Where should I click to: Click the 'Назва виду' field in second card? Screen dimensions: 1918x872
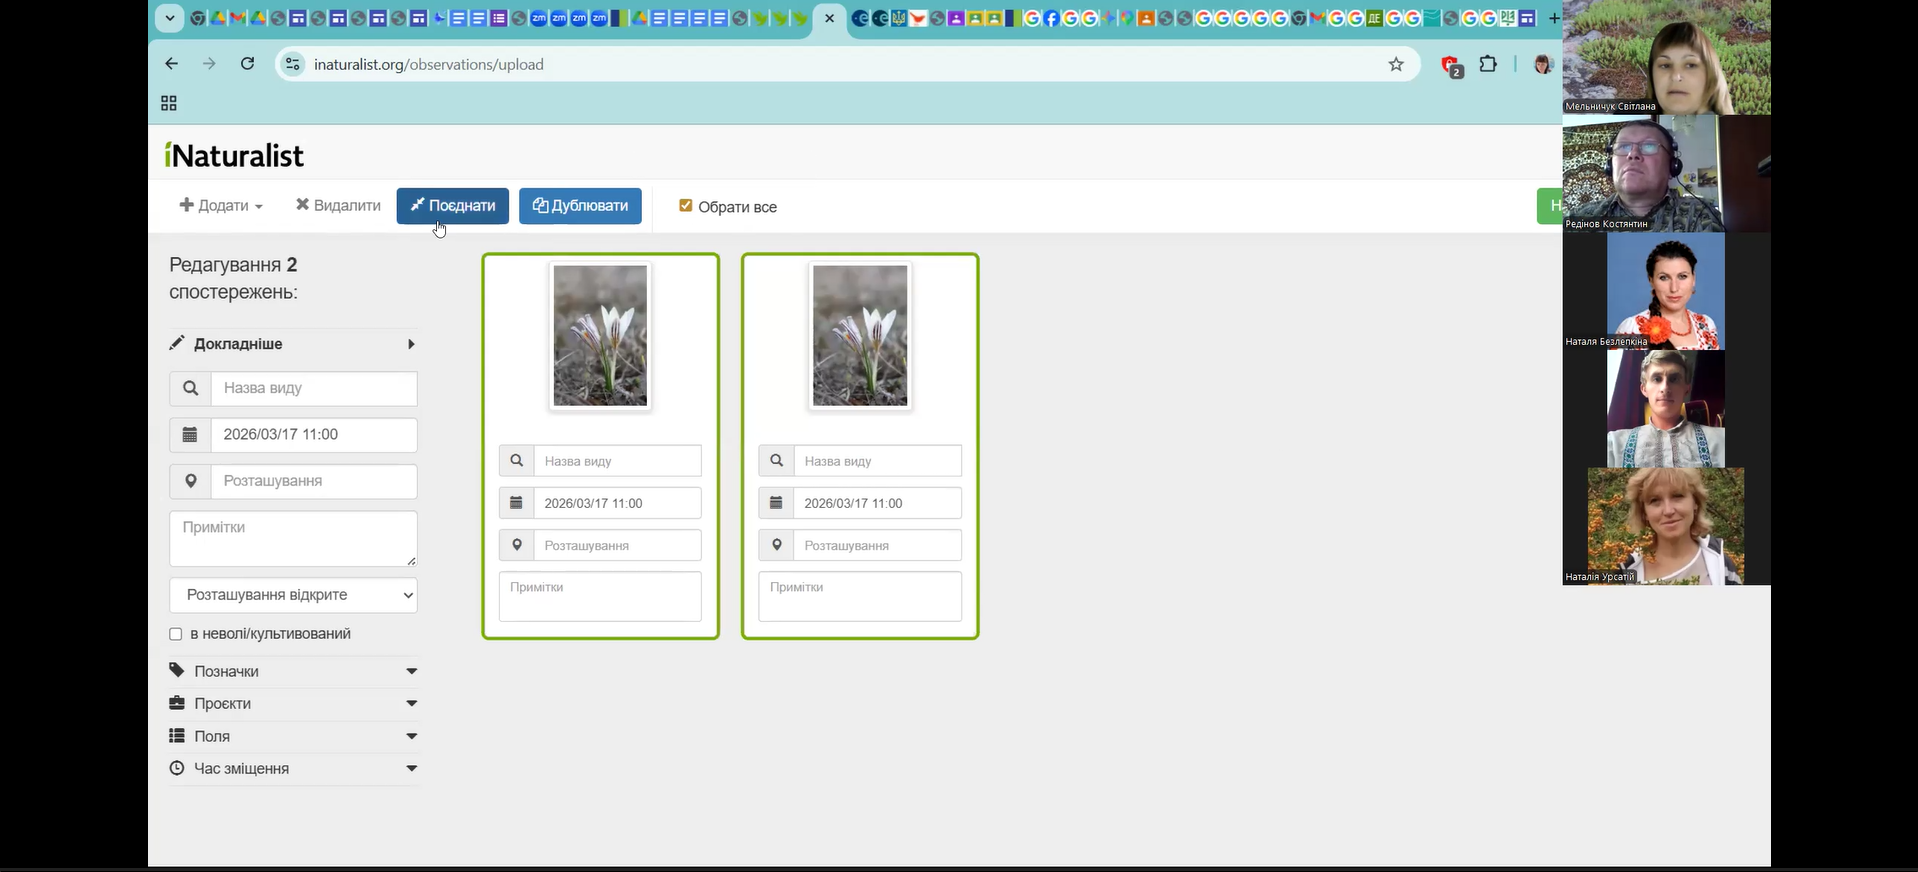pyautogui.click(x=877, y=461)
